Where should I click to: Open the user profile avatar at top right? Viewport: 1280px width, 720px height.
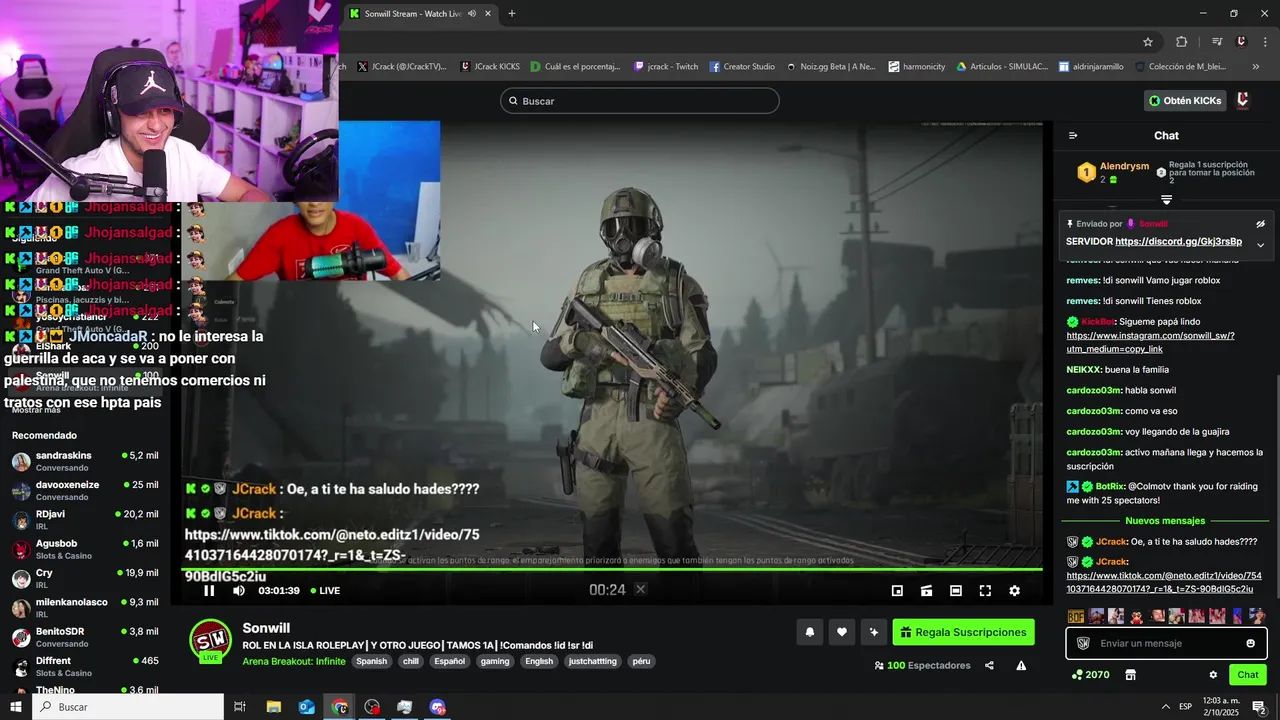pyautogui.click(x=1243, y=101)
